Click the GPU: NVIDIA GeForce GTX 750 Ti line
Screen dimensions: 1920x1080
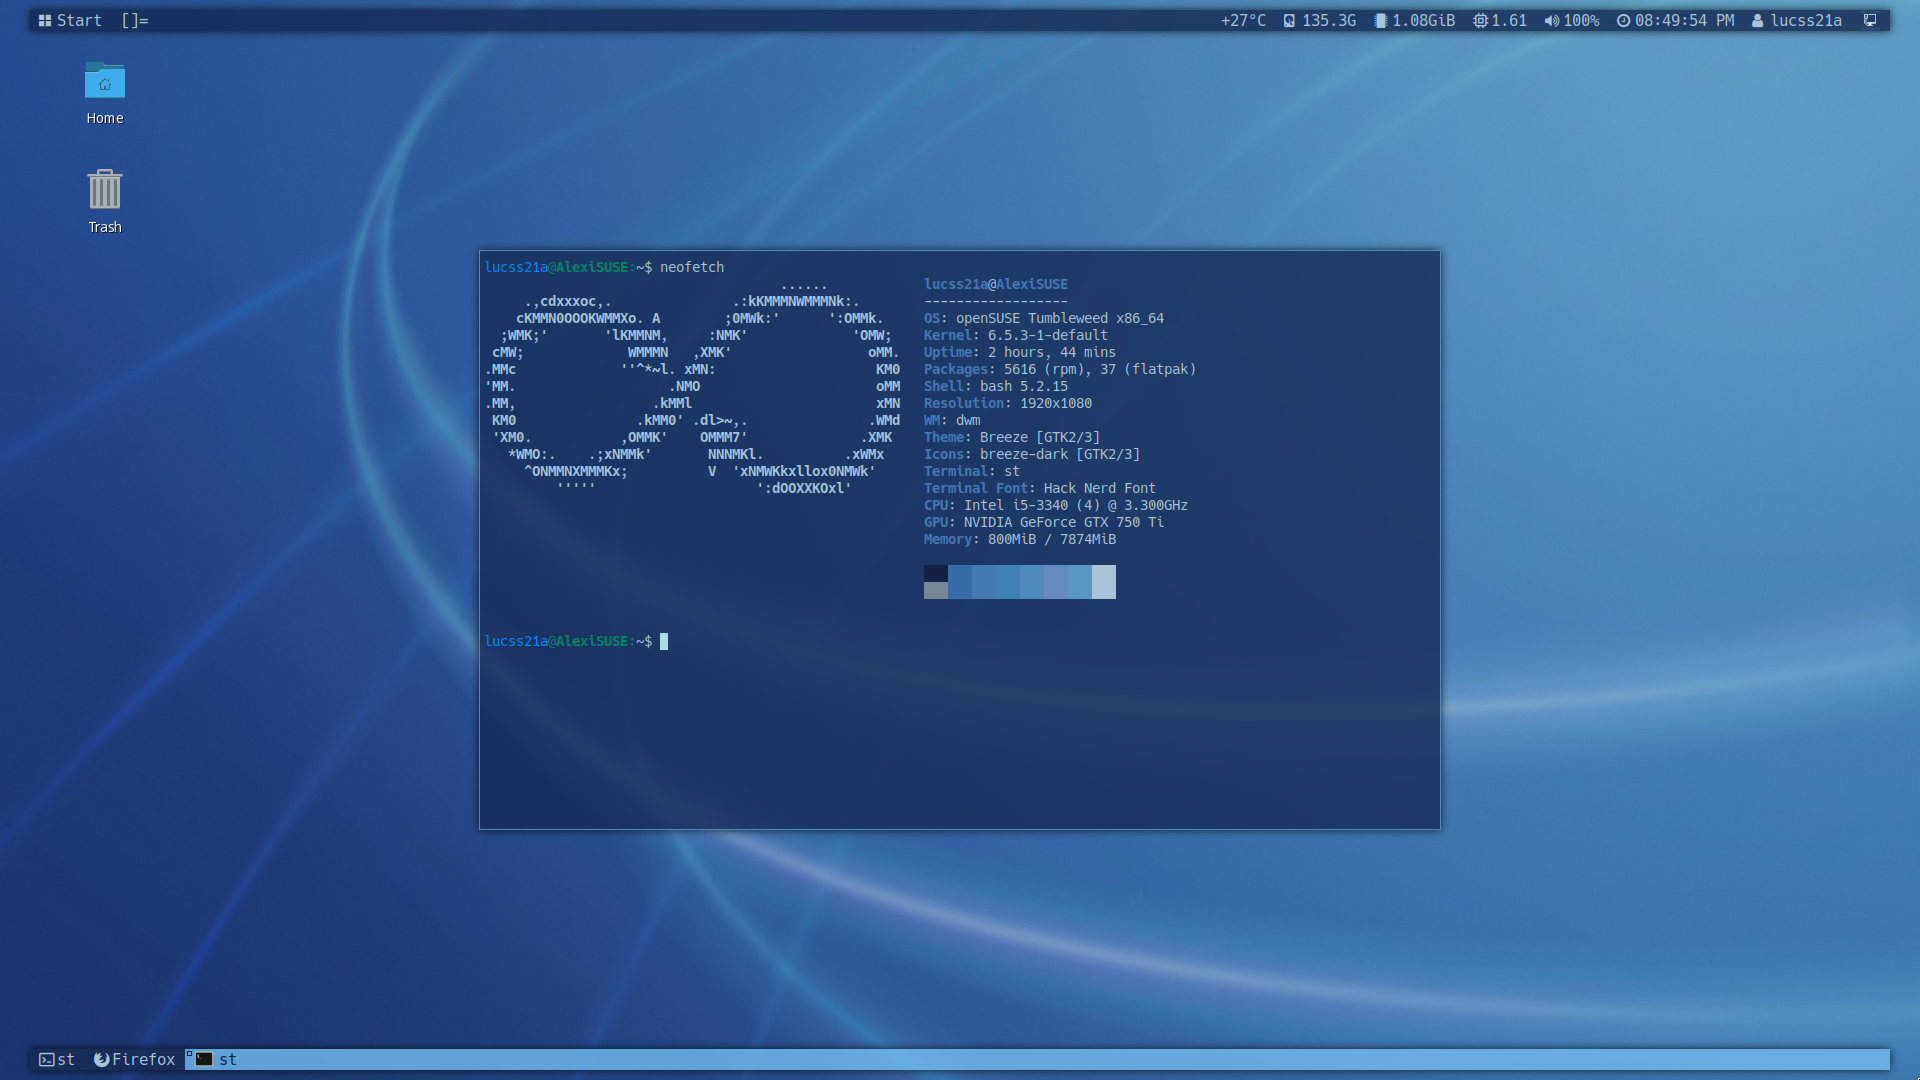(x=1044, y=522)
